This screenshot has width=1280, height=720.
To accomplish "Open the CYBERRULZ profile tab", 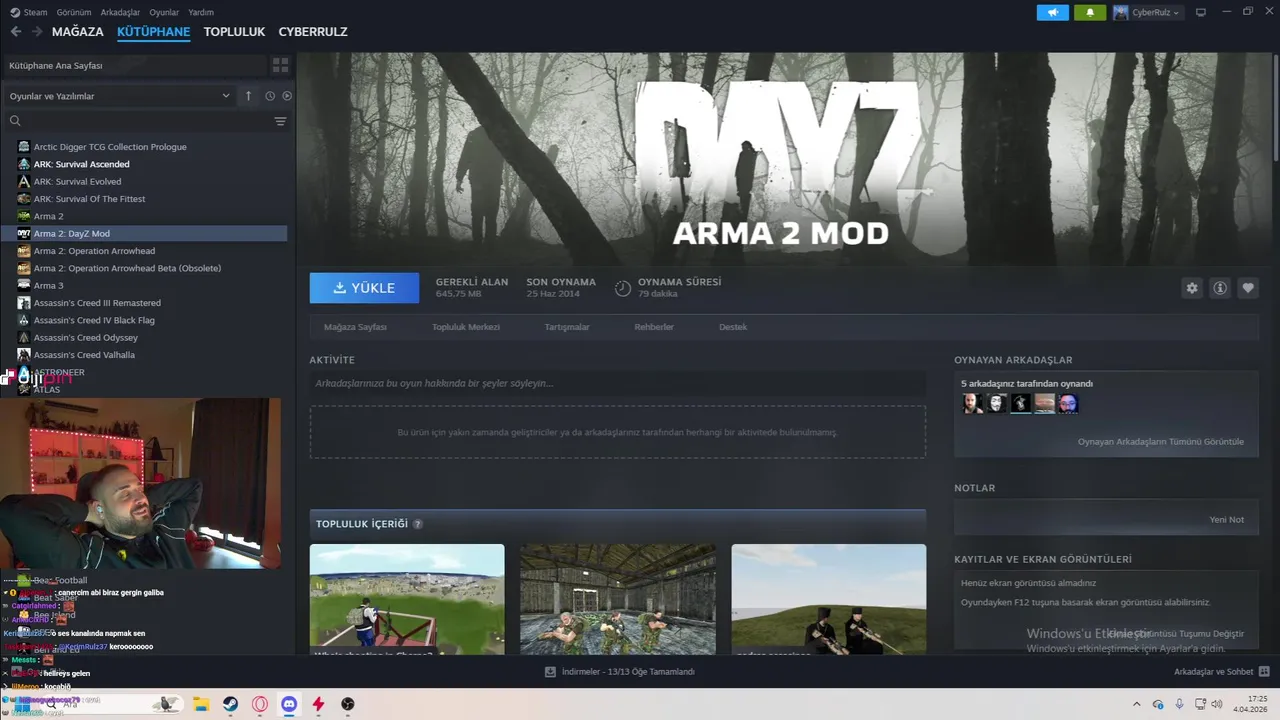I will tap(313, 32).
